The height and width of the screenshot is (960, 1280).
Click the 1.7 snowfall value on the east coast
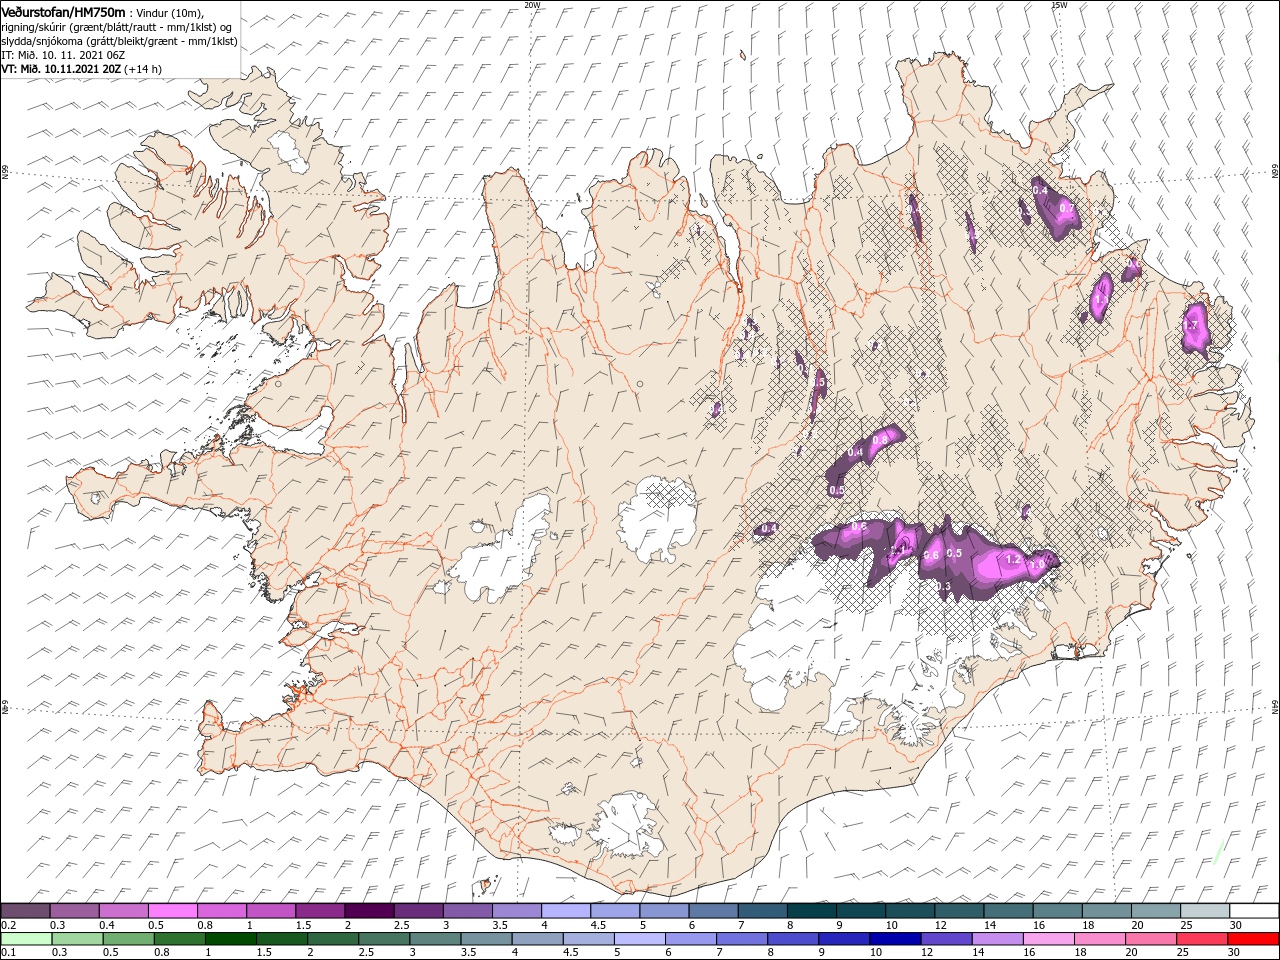tap(1191, 326)
